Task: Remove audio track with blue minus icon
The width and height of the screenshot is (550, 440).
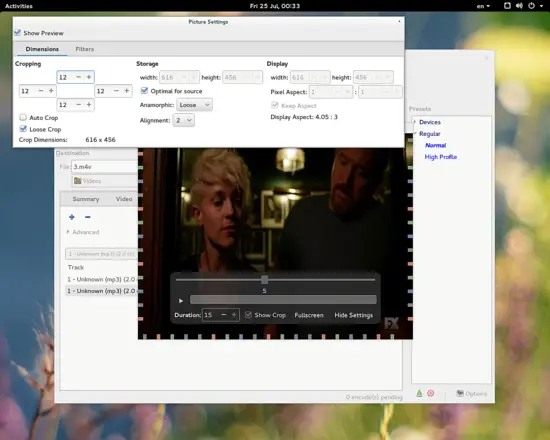Action: pos(88,217)
